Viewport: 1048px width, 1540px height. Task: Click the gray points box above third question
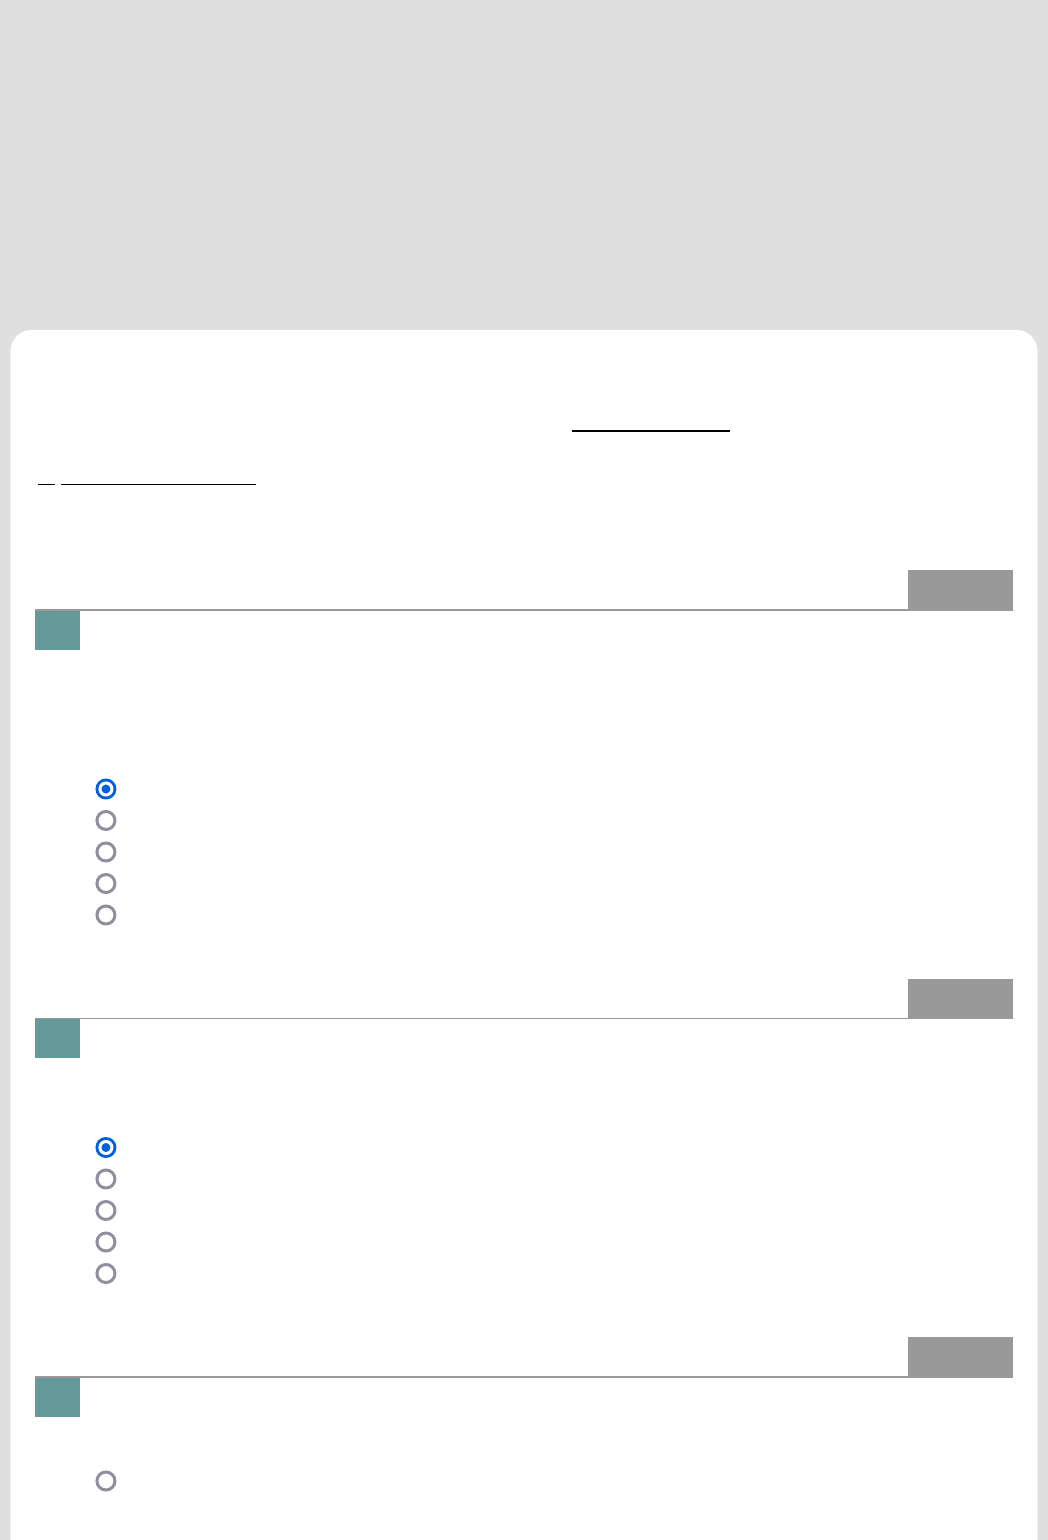click(960, 1357)
